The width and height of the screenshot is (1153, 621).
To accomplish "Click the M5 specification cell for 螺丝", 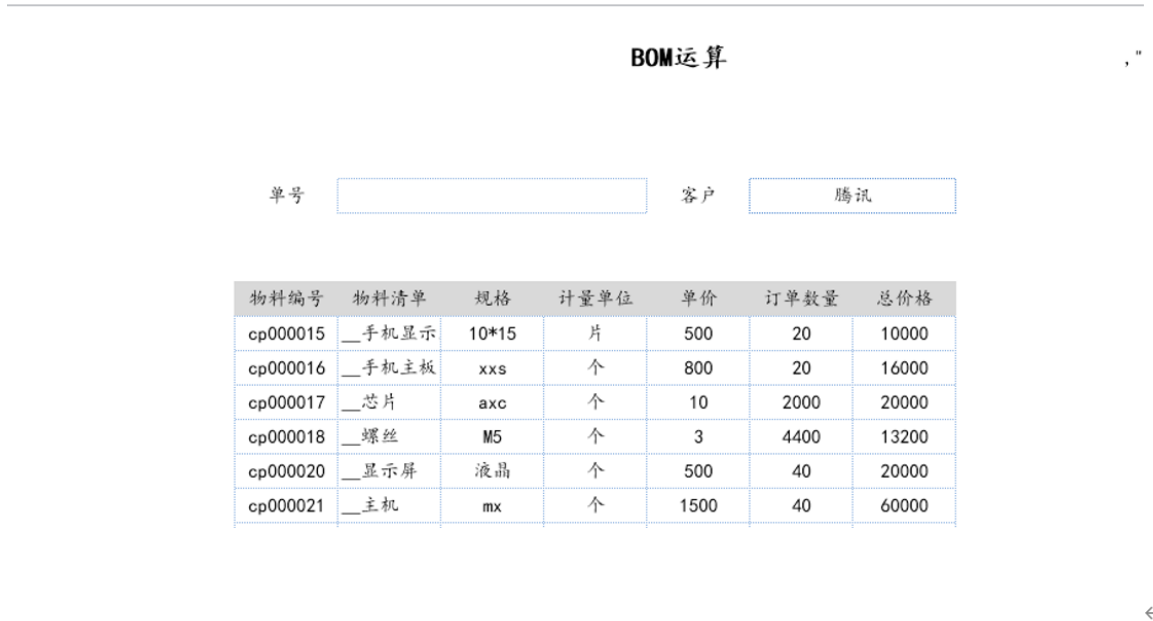I will click(x=492, y=437).
